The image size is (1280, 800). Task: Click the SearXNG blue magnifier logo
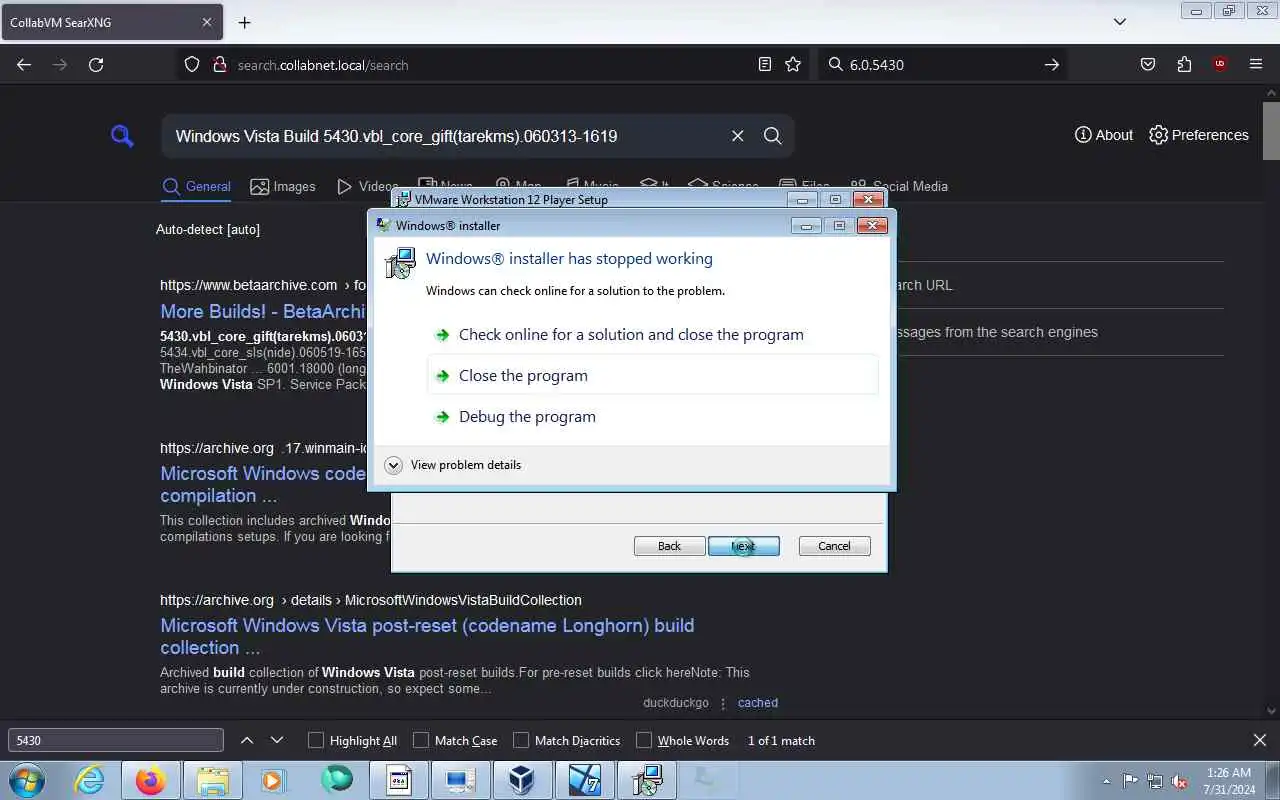pos(122,136)
